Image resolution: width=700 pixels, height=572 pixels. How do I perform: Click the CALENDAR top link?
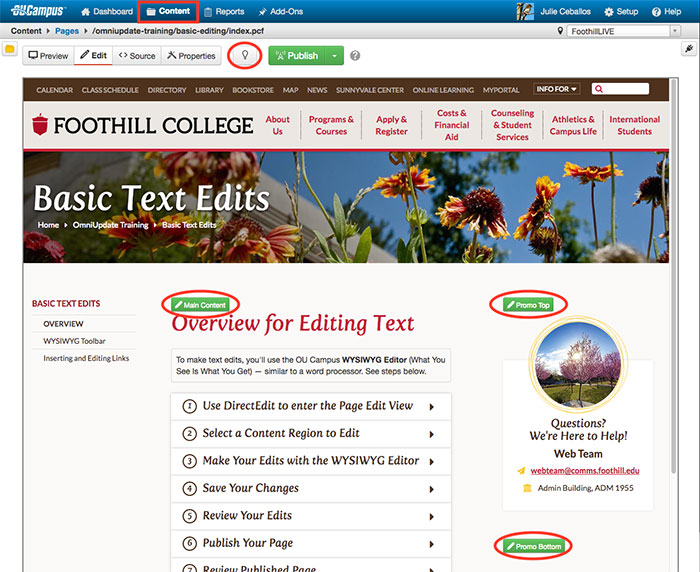pyautogui.click(x=54, y=90)
